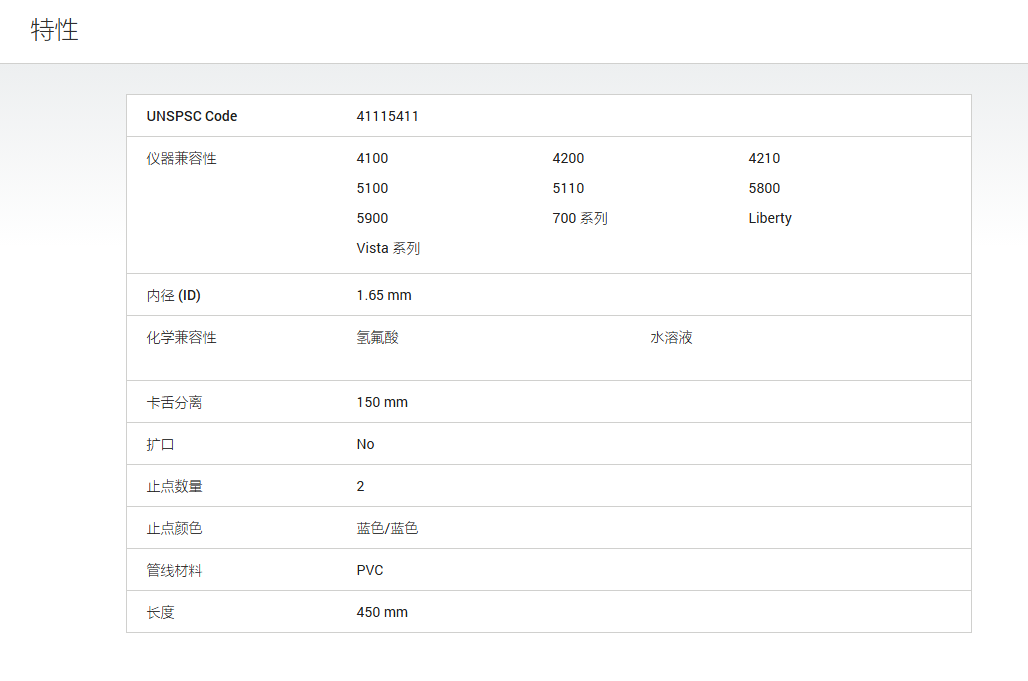The height and width of the screenshot is (681, 1028).
Task: Click the 管线材料 row label
Action: 174,570
